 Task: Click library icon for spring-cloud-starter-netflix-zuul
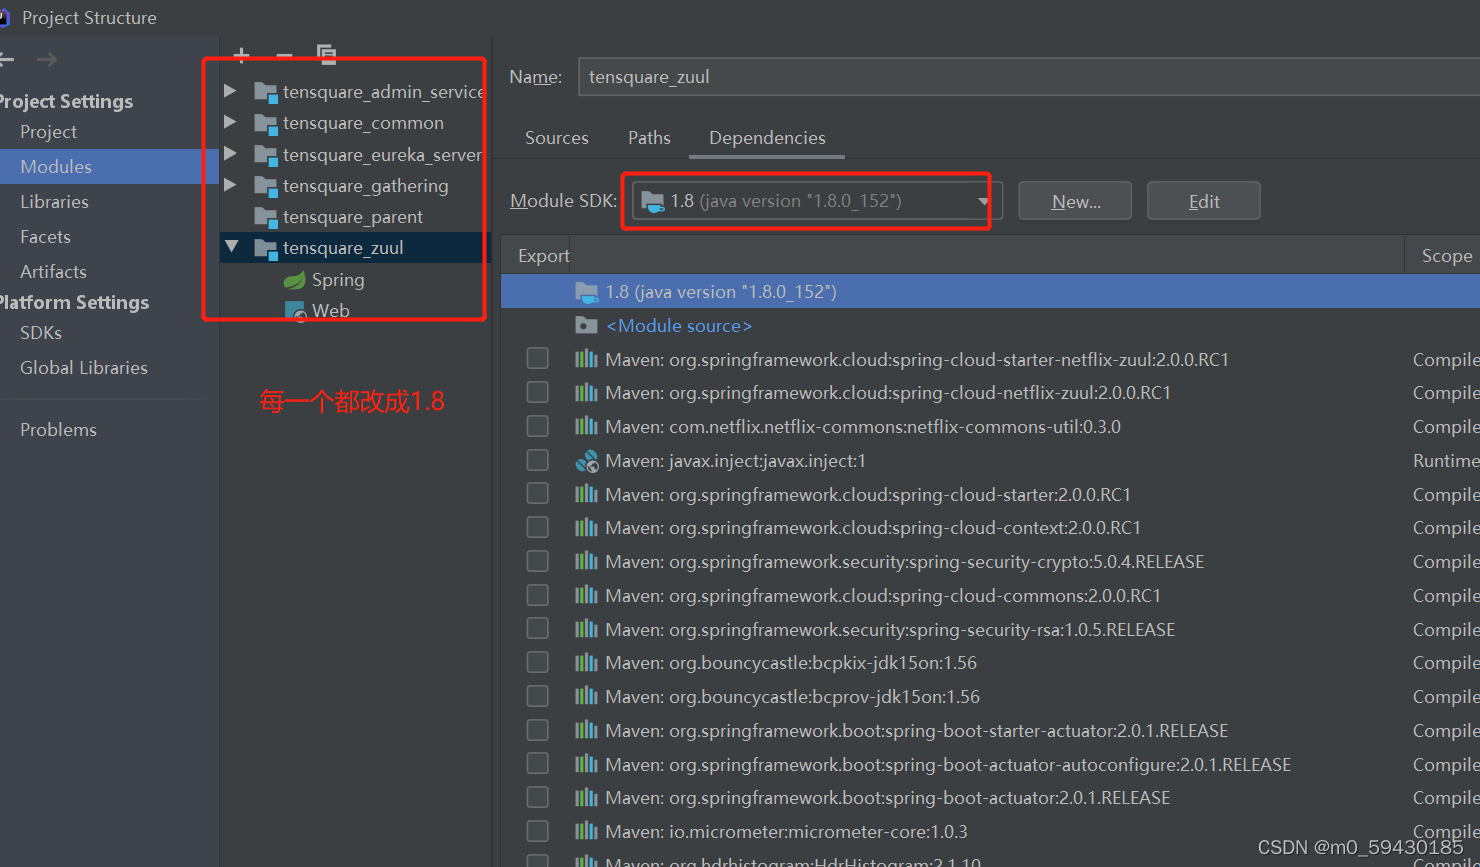coord(587,359)
